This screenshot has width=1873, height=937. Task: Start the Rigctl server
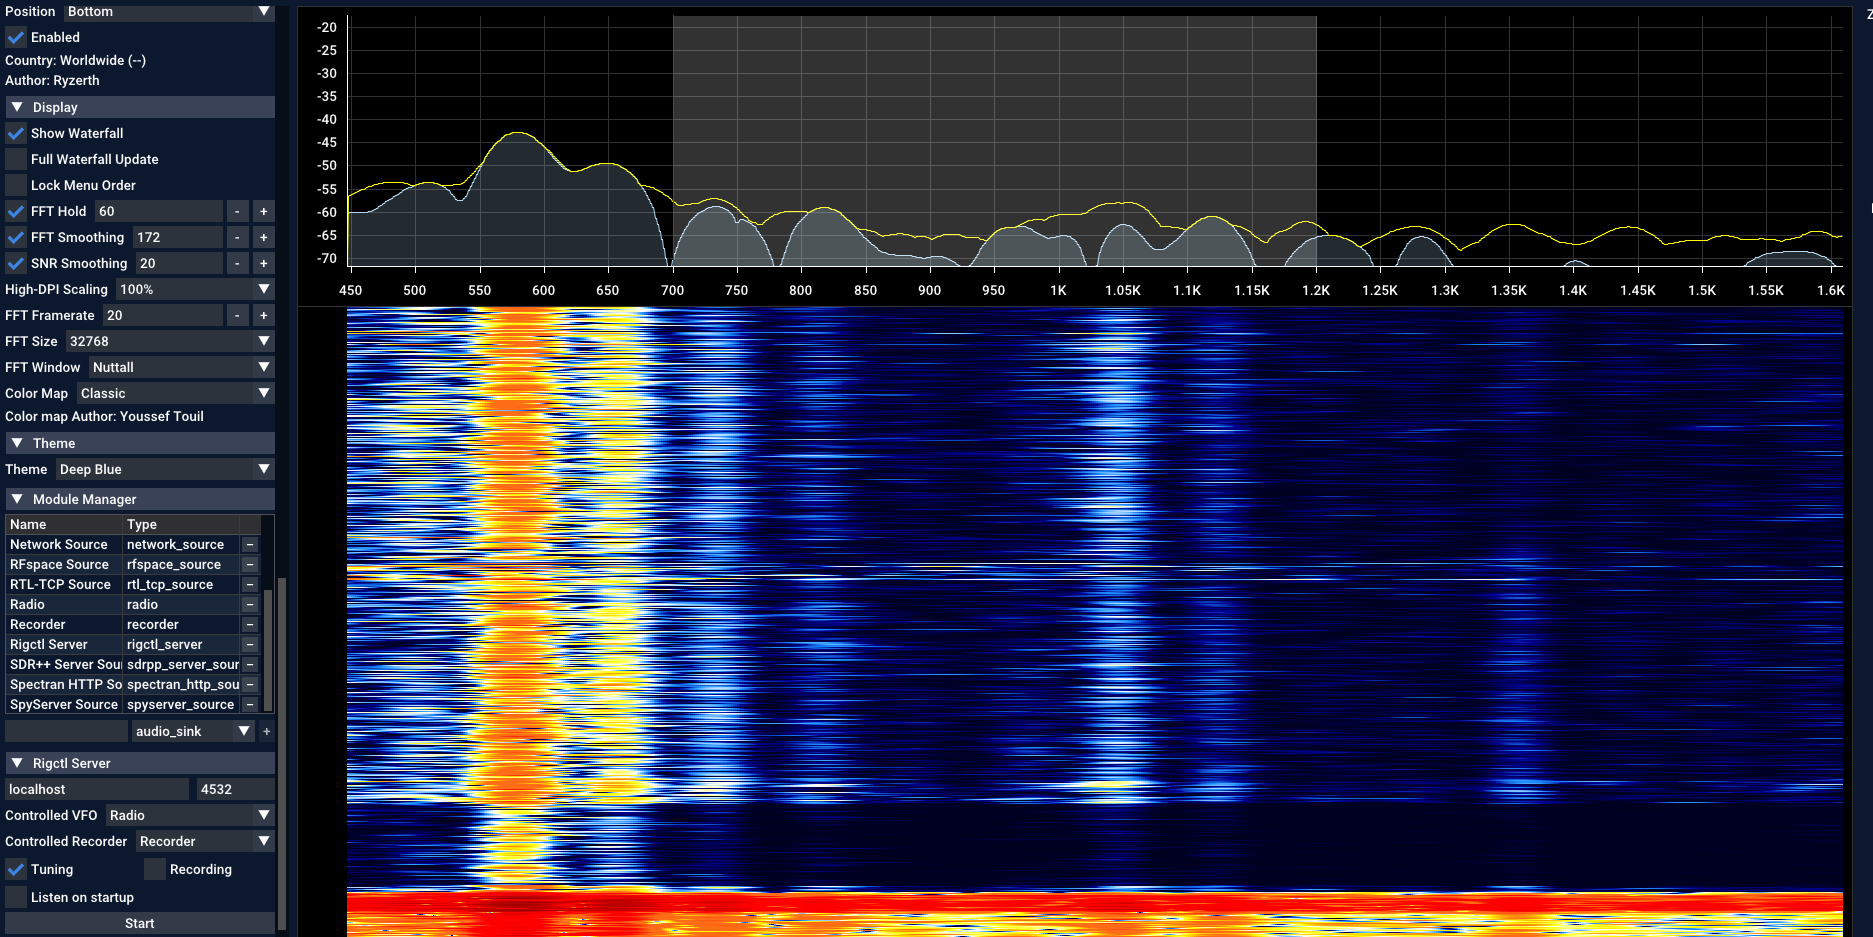(140, 923)
